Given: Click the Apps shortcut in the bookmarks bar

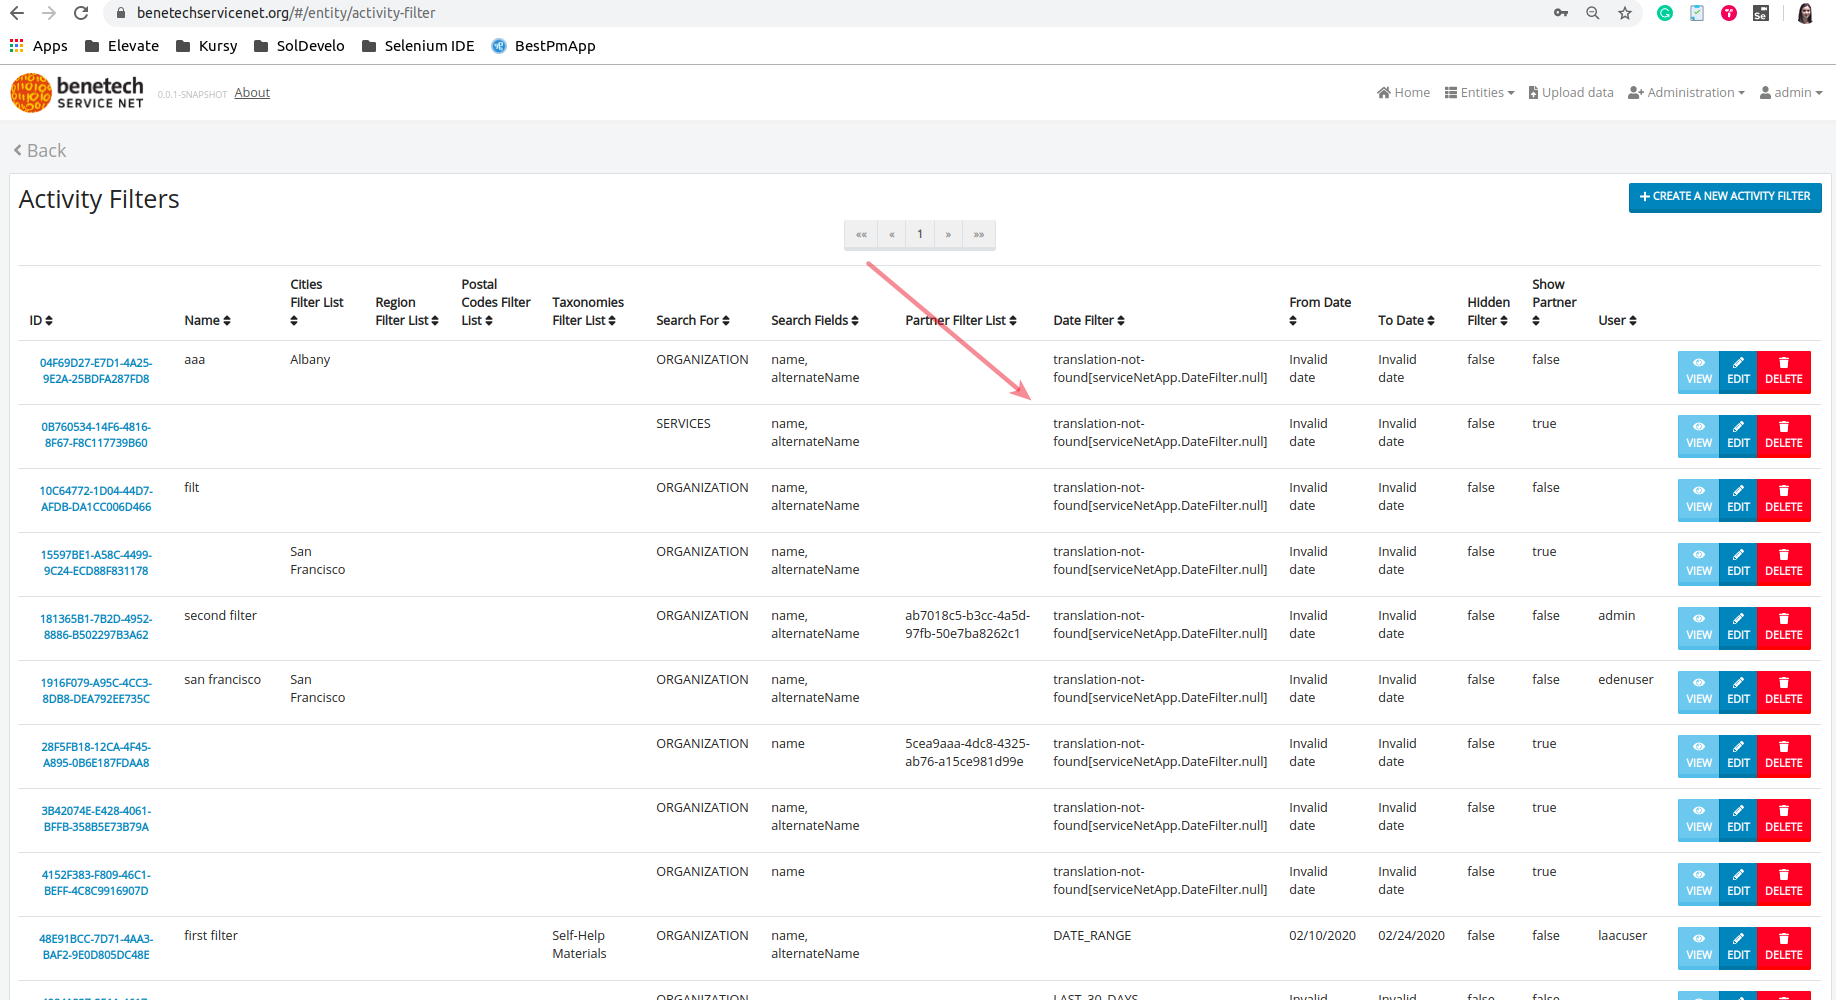Looking at the screenshot, I should click(38, 45).
